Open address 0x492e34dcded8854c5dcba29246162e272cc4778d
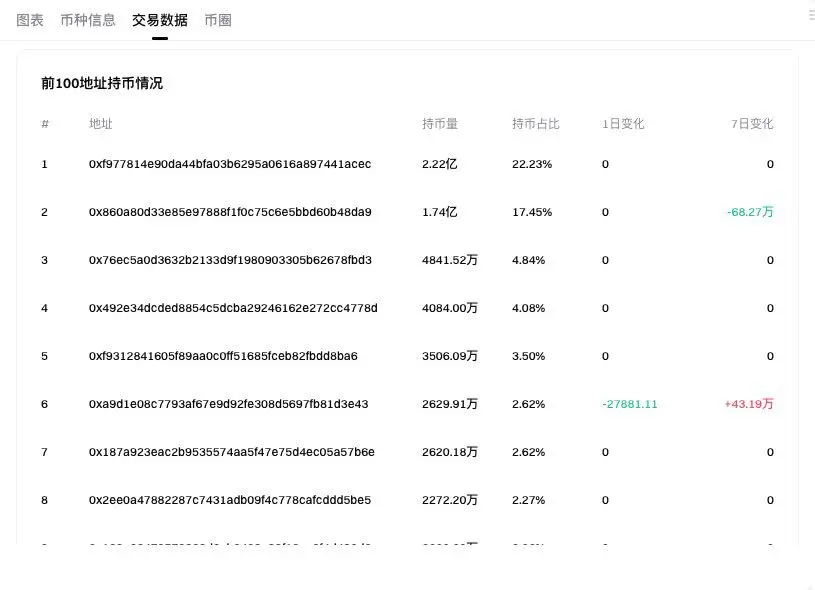815x590 pixels. (x=233, y=308)
